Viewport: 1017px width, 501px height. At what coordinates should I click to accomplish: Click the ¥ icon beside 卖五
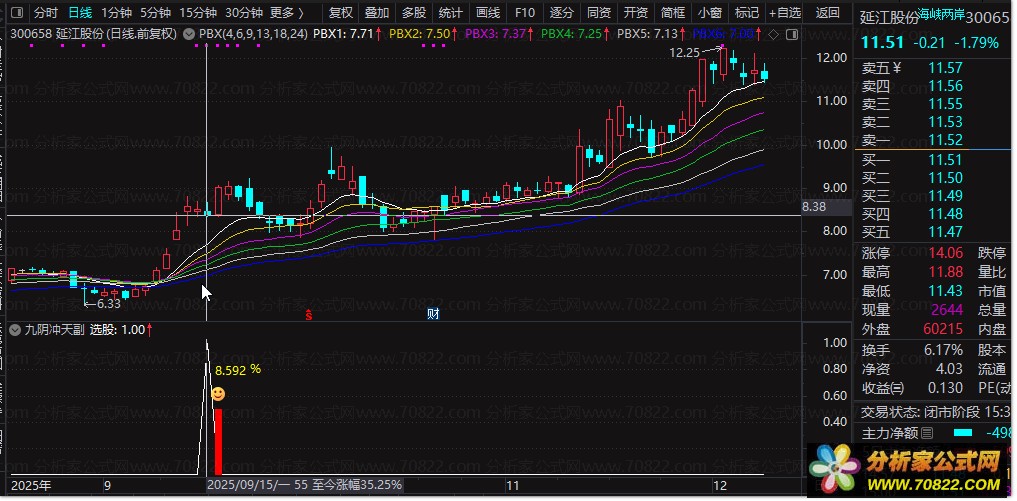(896, 68)
